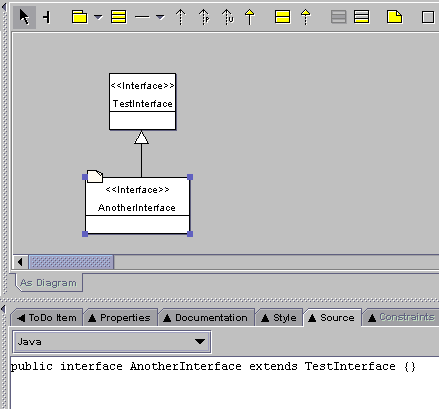Viewport: 439px width, 409px height.
Task: Open dropdown next to Association line
Action: coord(160,17)
